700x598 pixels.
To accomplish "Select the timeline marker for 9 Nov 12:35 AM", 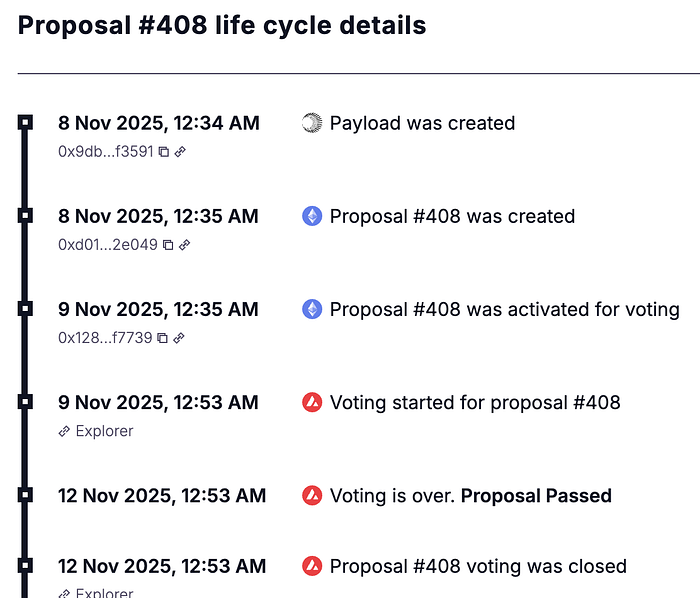I will [x=25, y=308].
